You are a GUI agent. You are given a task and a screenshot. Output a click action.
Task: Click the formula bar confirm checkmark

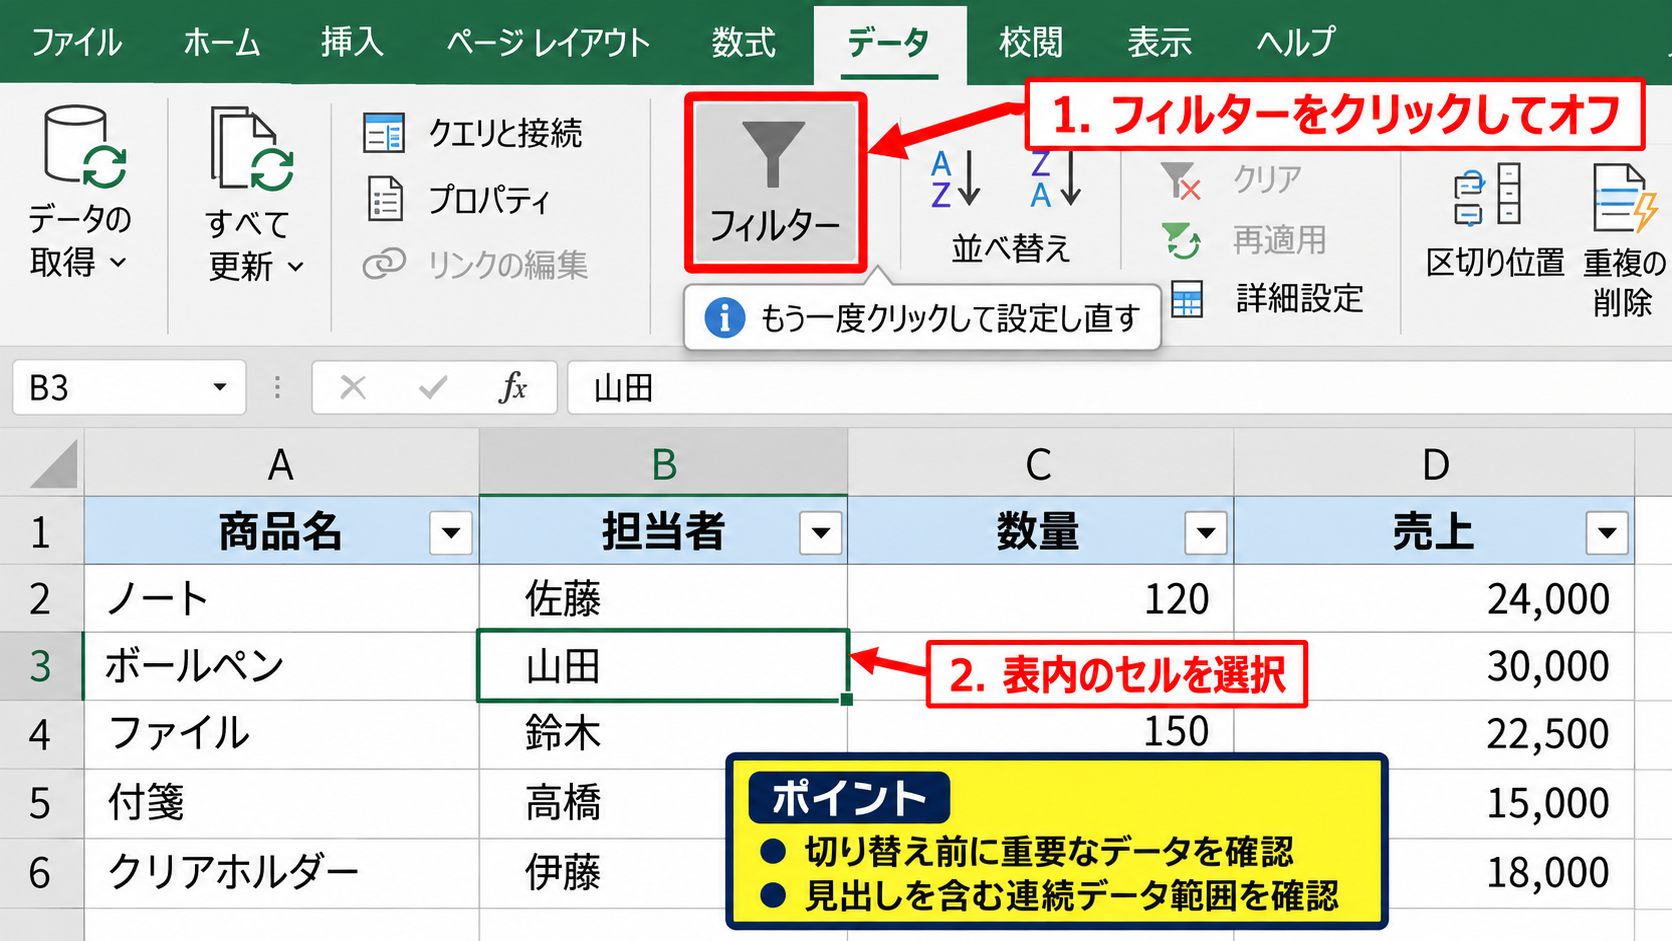(433, 387)
